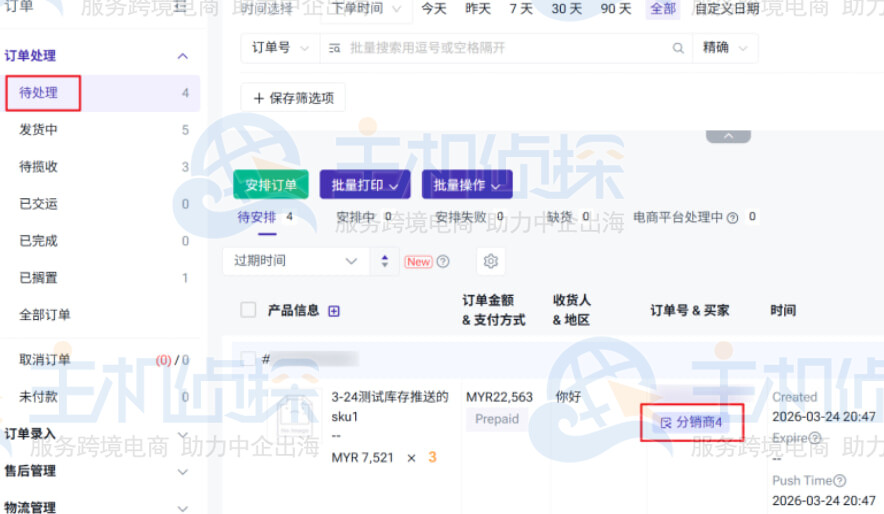The image size is (884, 514).
Task: Click the order number search input field
Action: pyautogui.click(x=505, y=48)
